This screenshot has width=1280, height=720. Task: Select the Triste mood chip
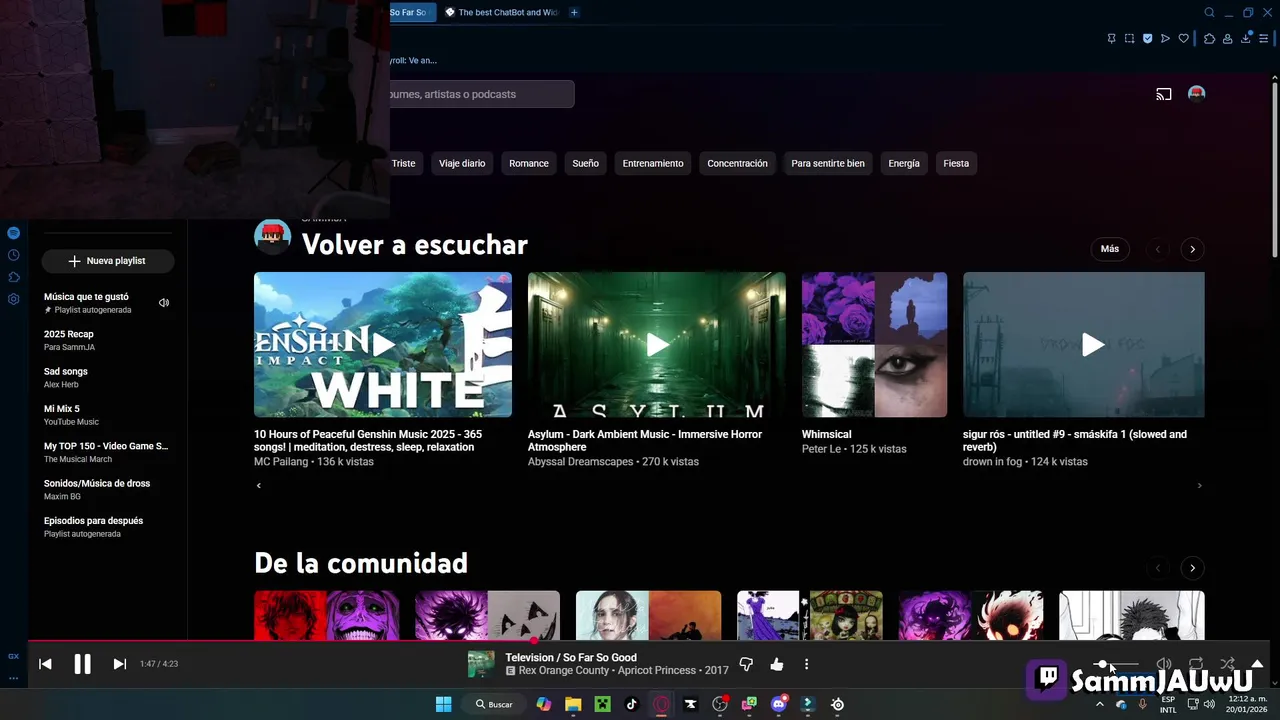click(x=403, y=163)
